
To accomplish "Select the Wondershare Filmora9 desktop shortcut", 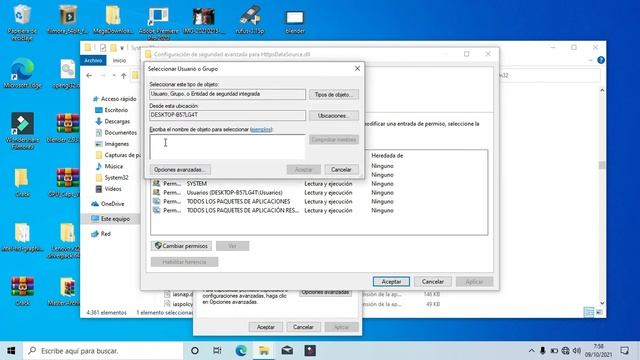I will click(22, 131).
